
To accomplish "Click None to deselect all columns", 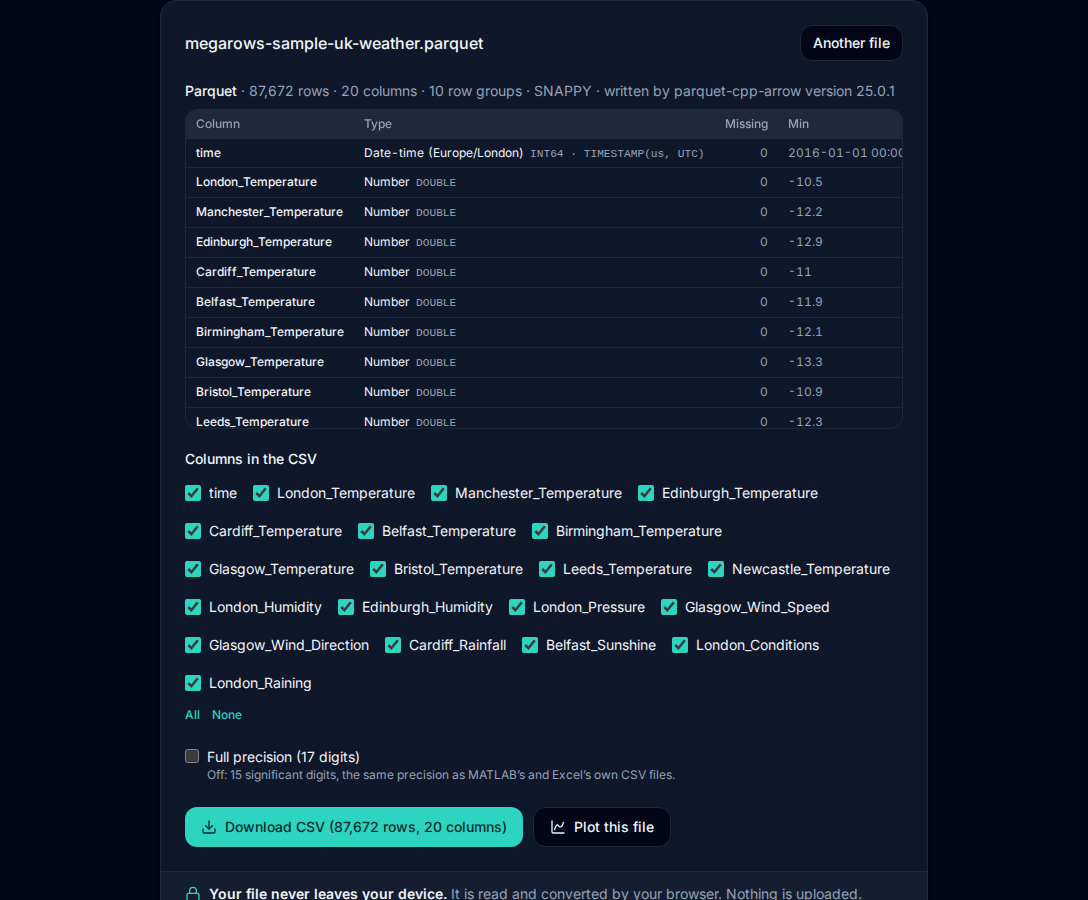I will [227, 715].
